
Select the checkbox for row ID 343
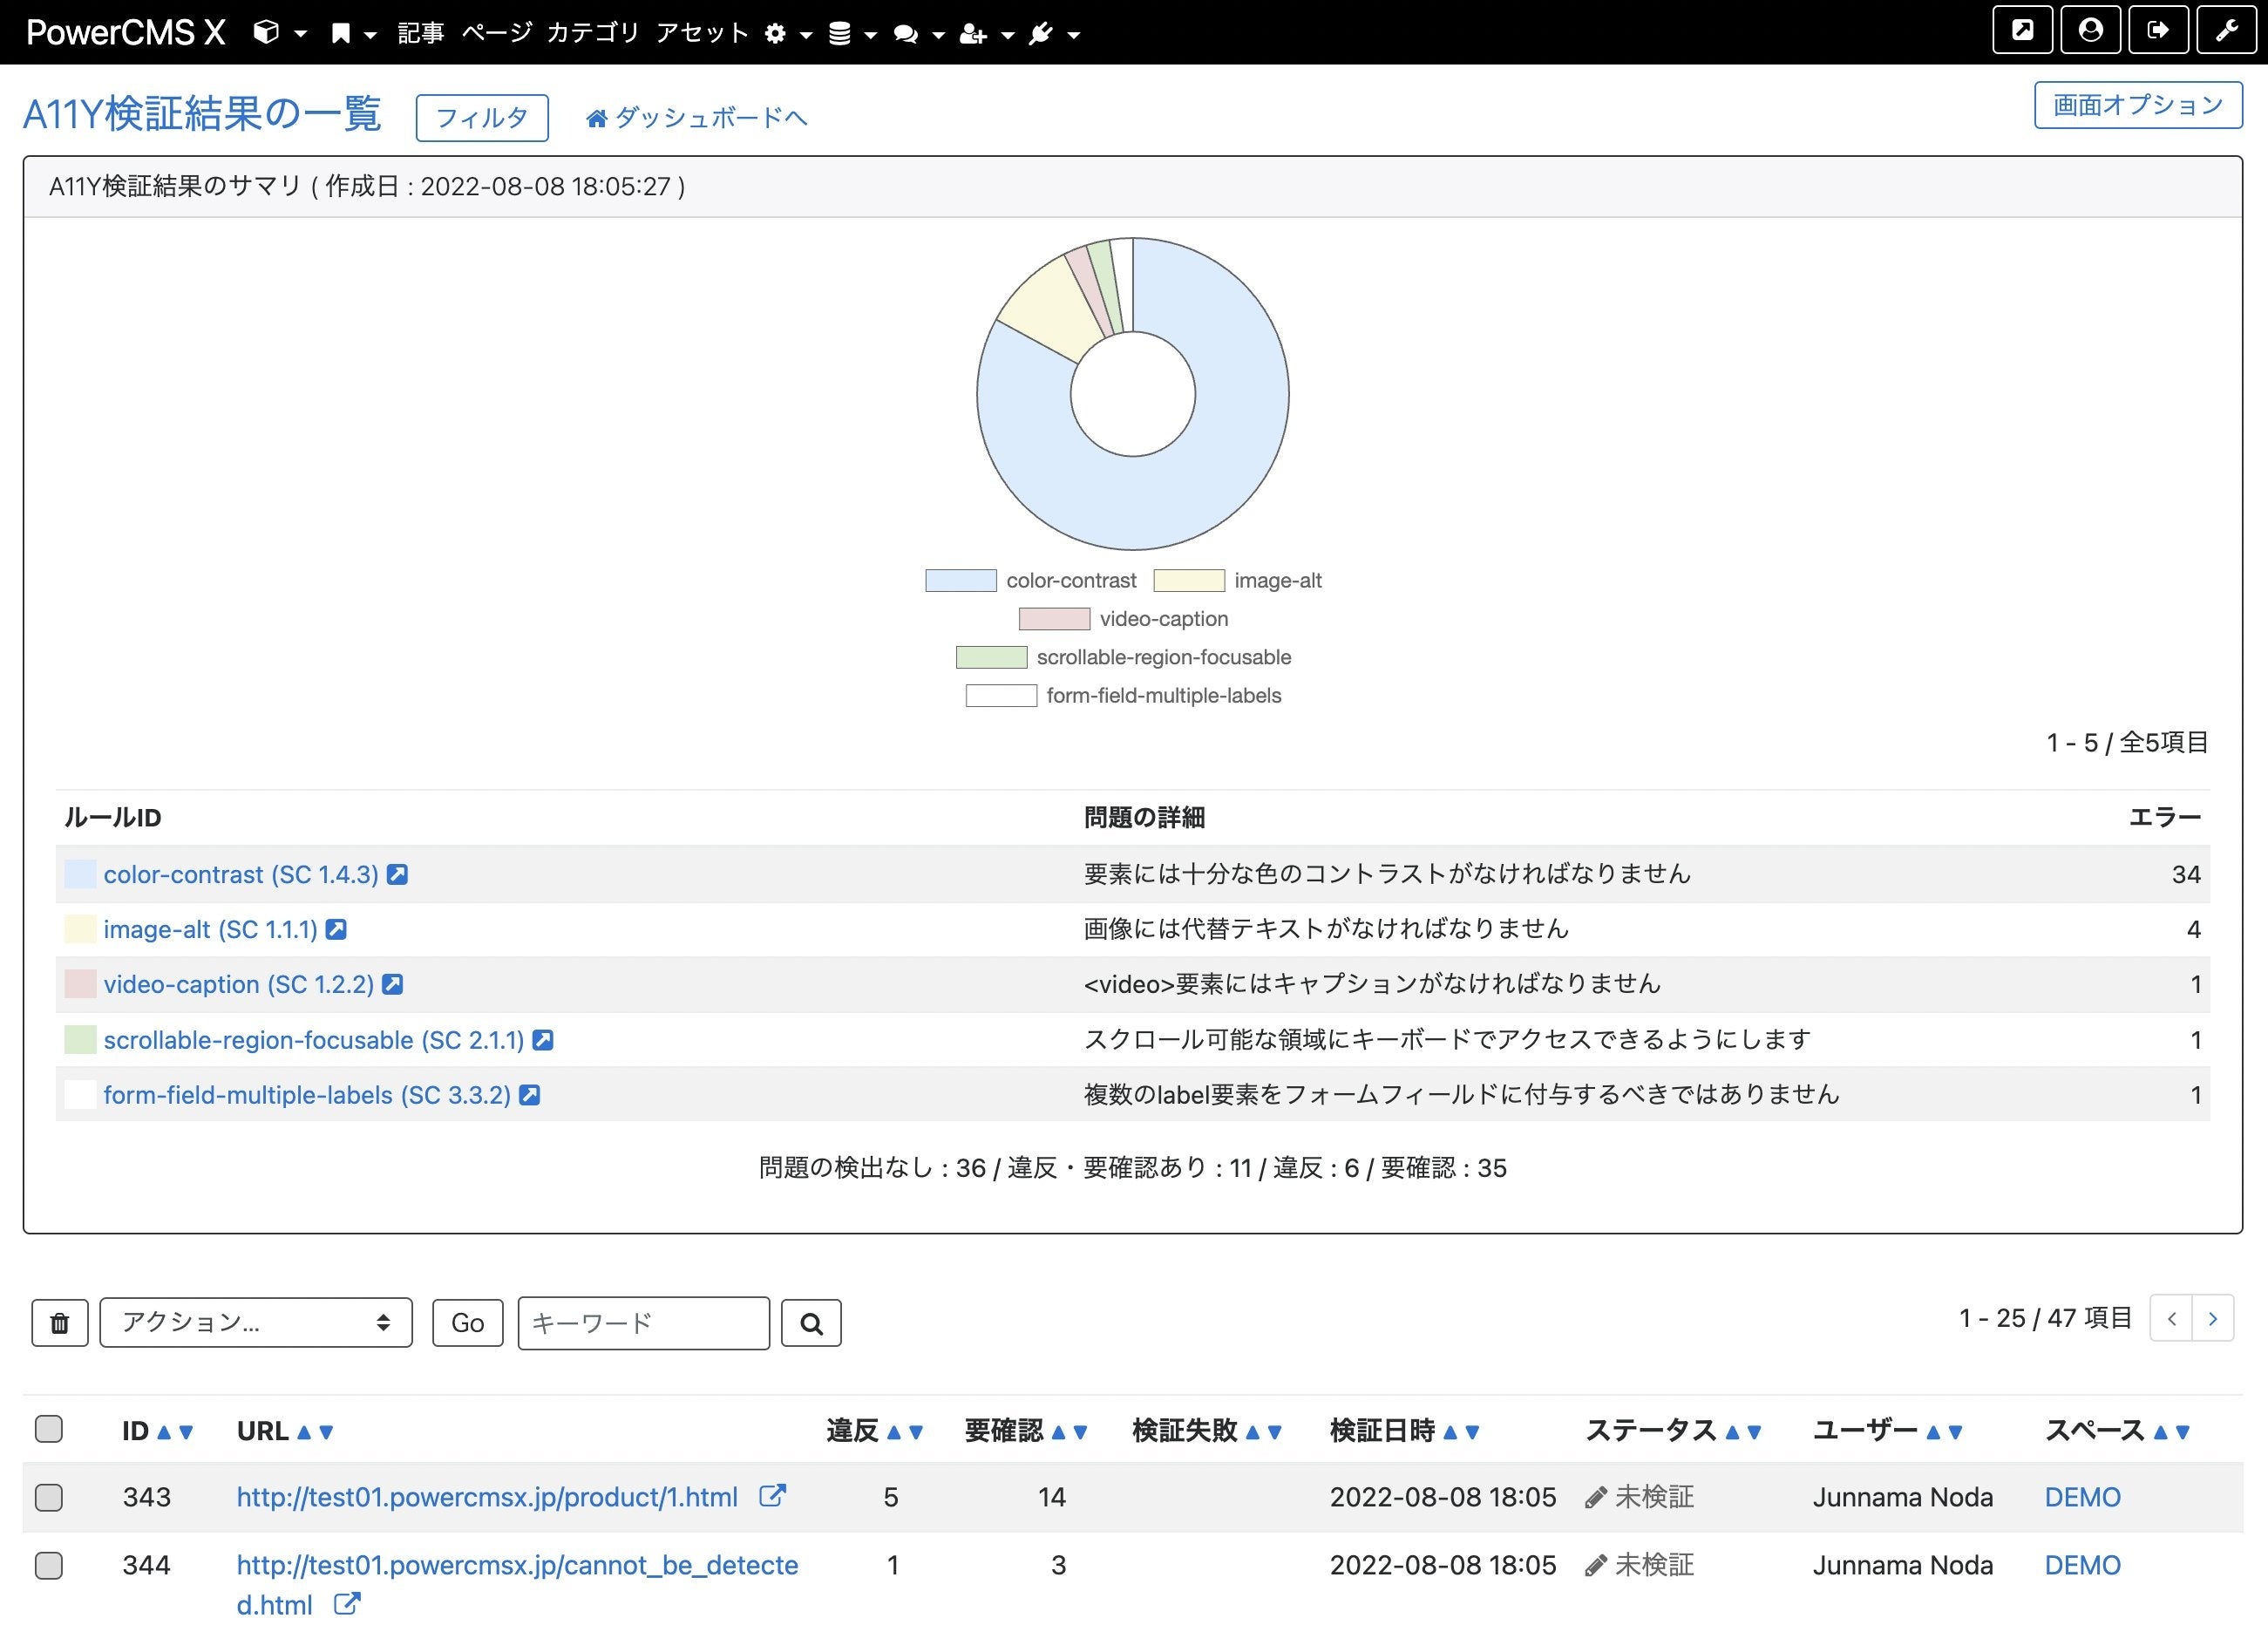48,1497
